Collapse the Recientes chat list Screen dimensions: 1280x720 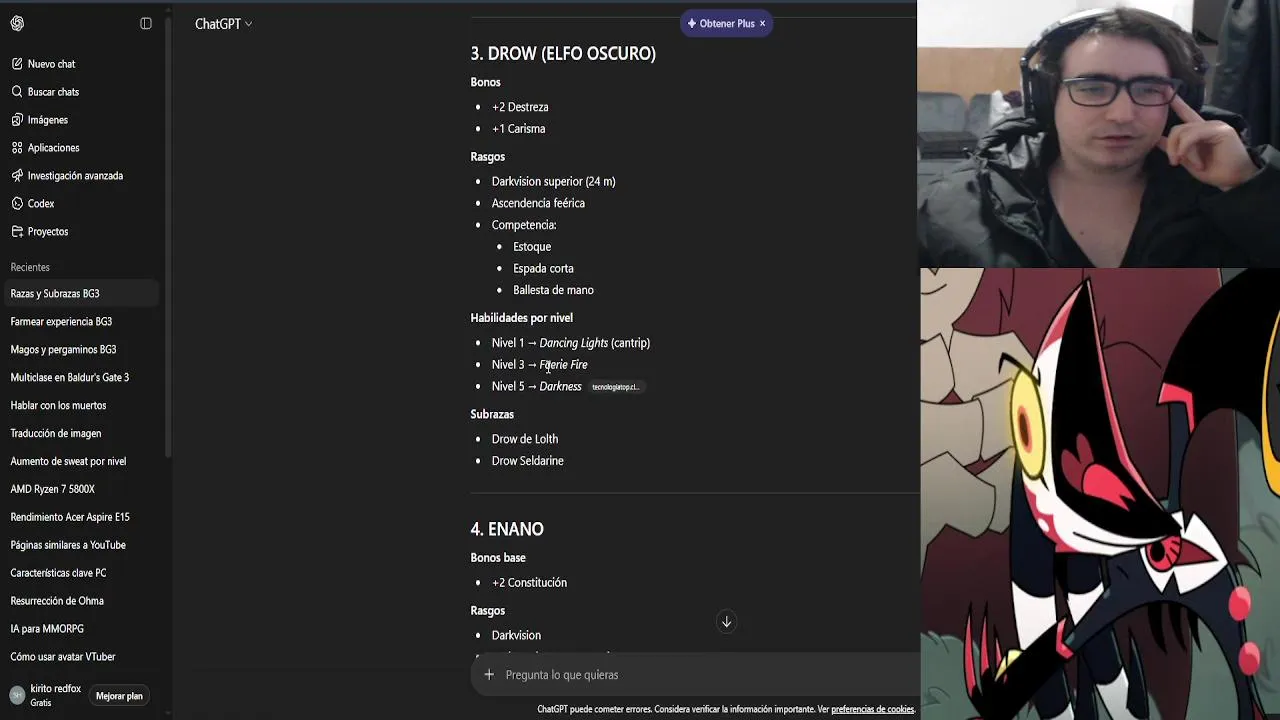point(30,268)
